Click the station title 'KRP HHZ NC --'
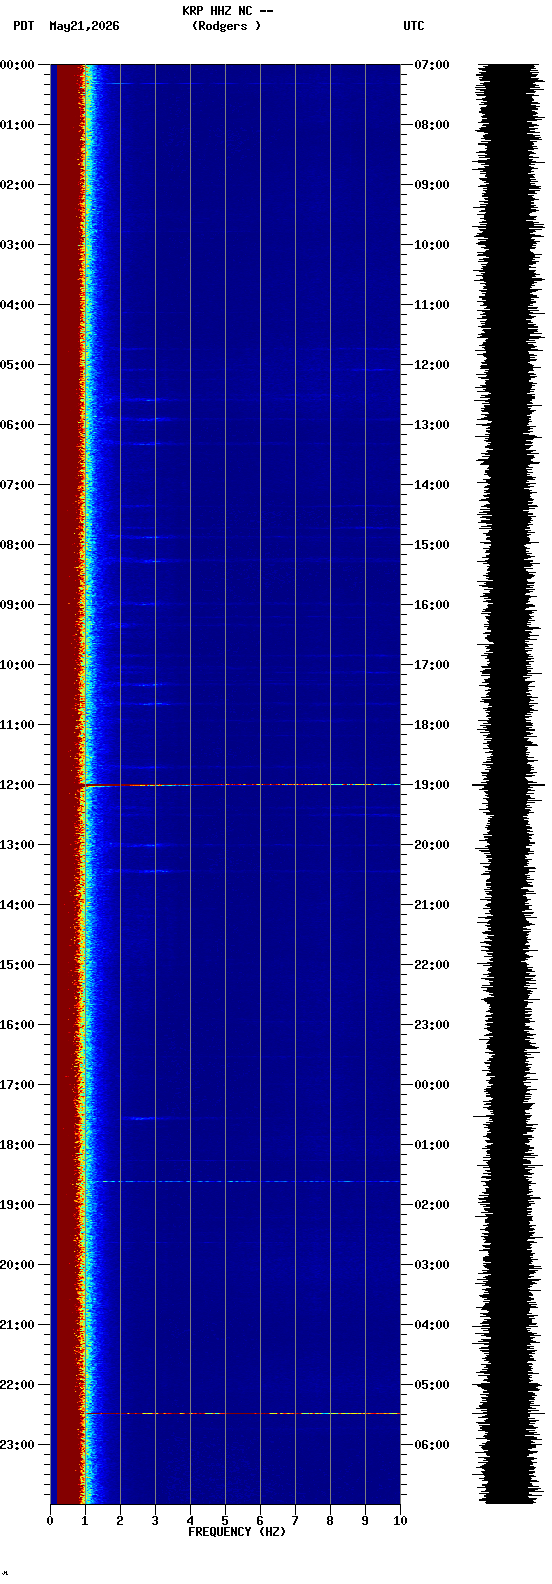This screenshot has width=552, height=1584. pos(227,11)
